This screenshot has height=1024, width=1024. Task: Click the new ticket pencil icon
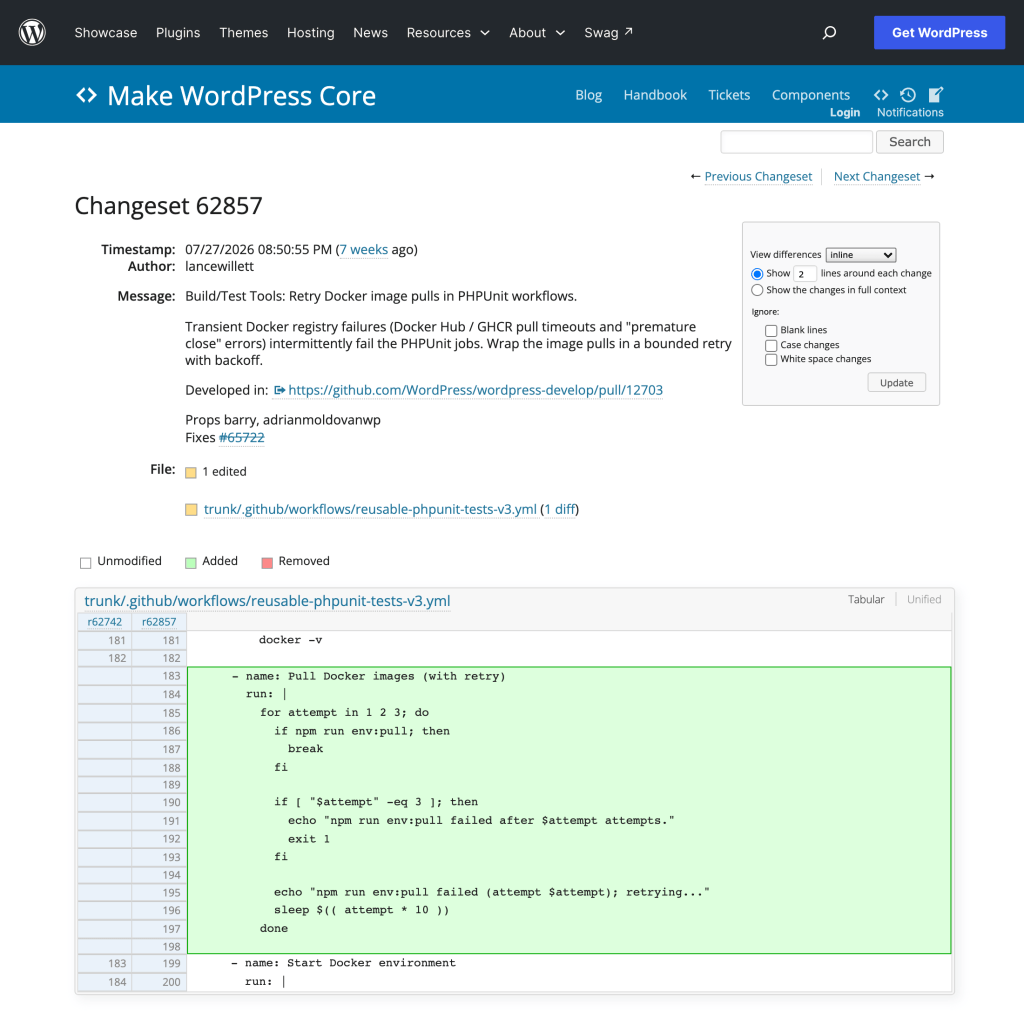point(936,95)
